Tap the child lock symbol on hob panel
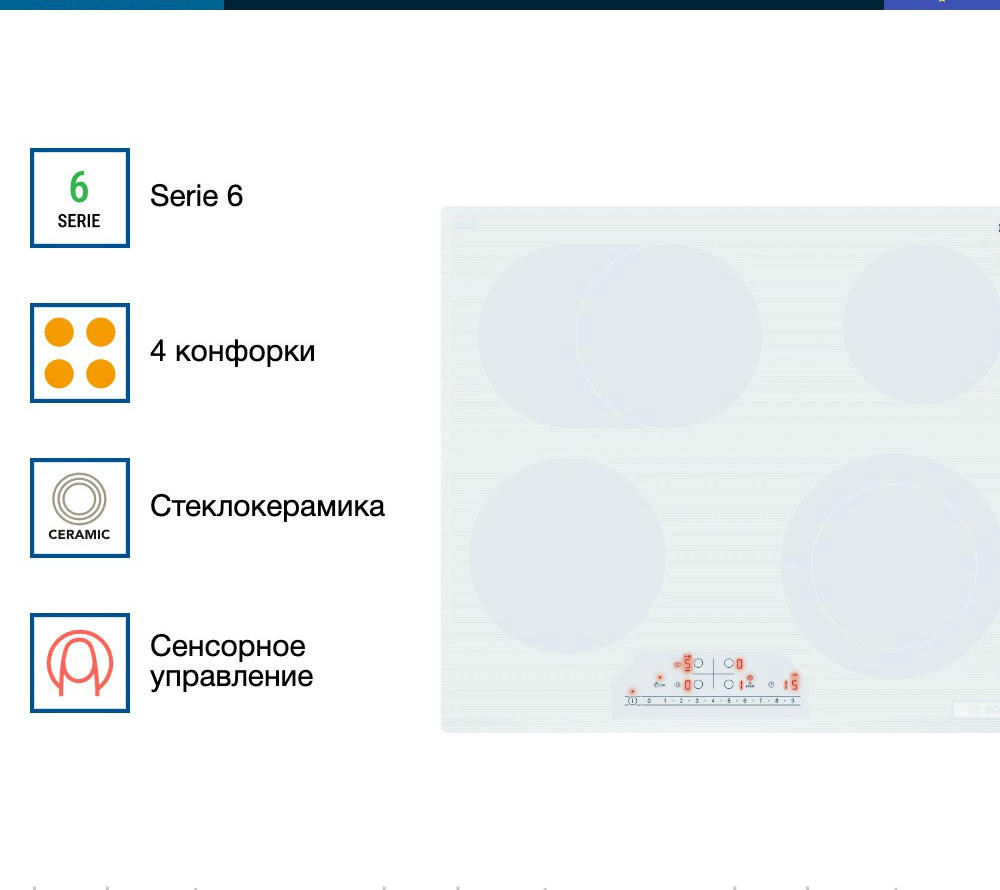Image resolution: width=1000 pixels, height=890 pixels. tap(659, 684)
